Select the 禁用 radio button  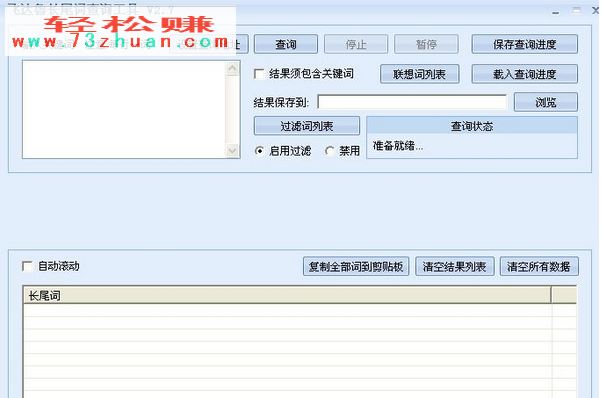point(329,151)
